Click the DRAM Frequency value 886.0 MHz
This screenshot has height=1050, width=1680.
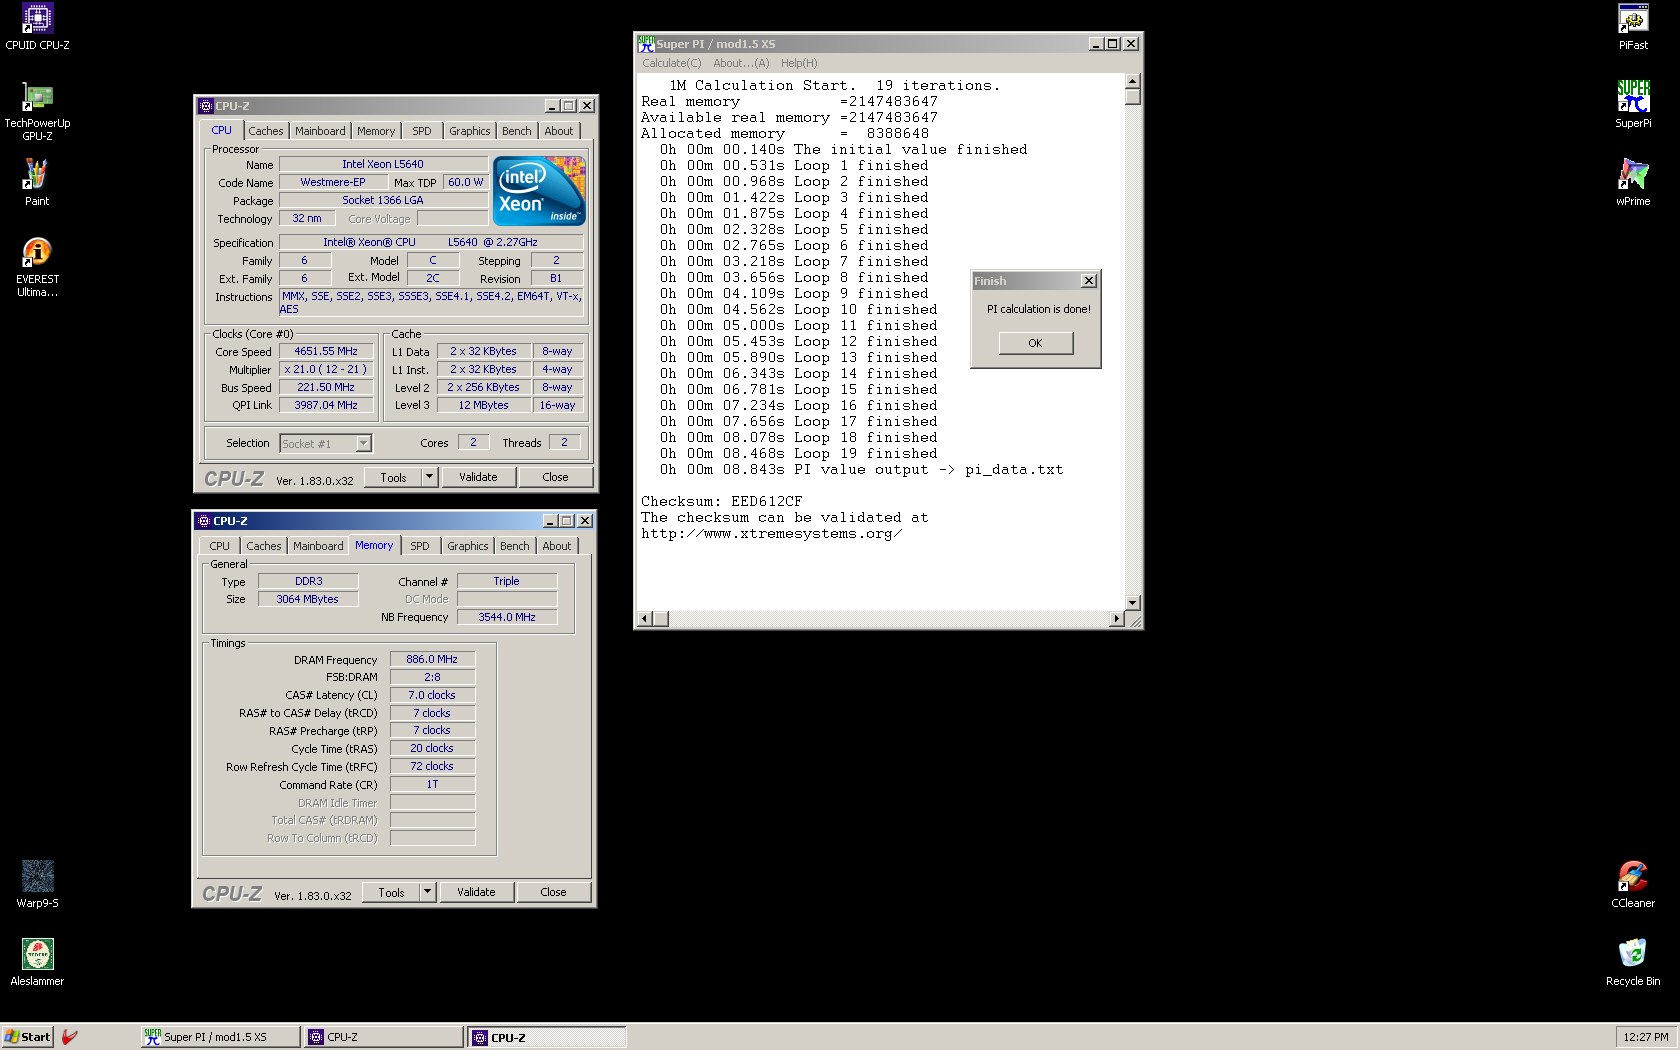pos(432,660)
